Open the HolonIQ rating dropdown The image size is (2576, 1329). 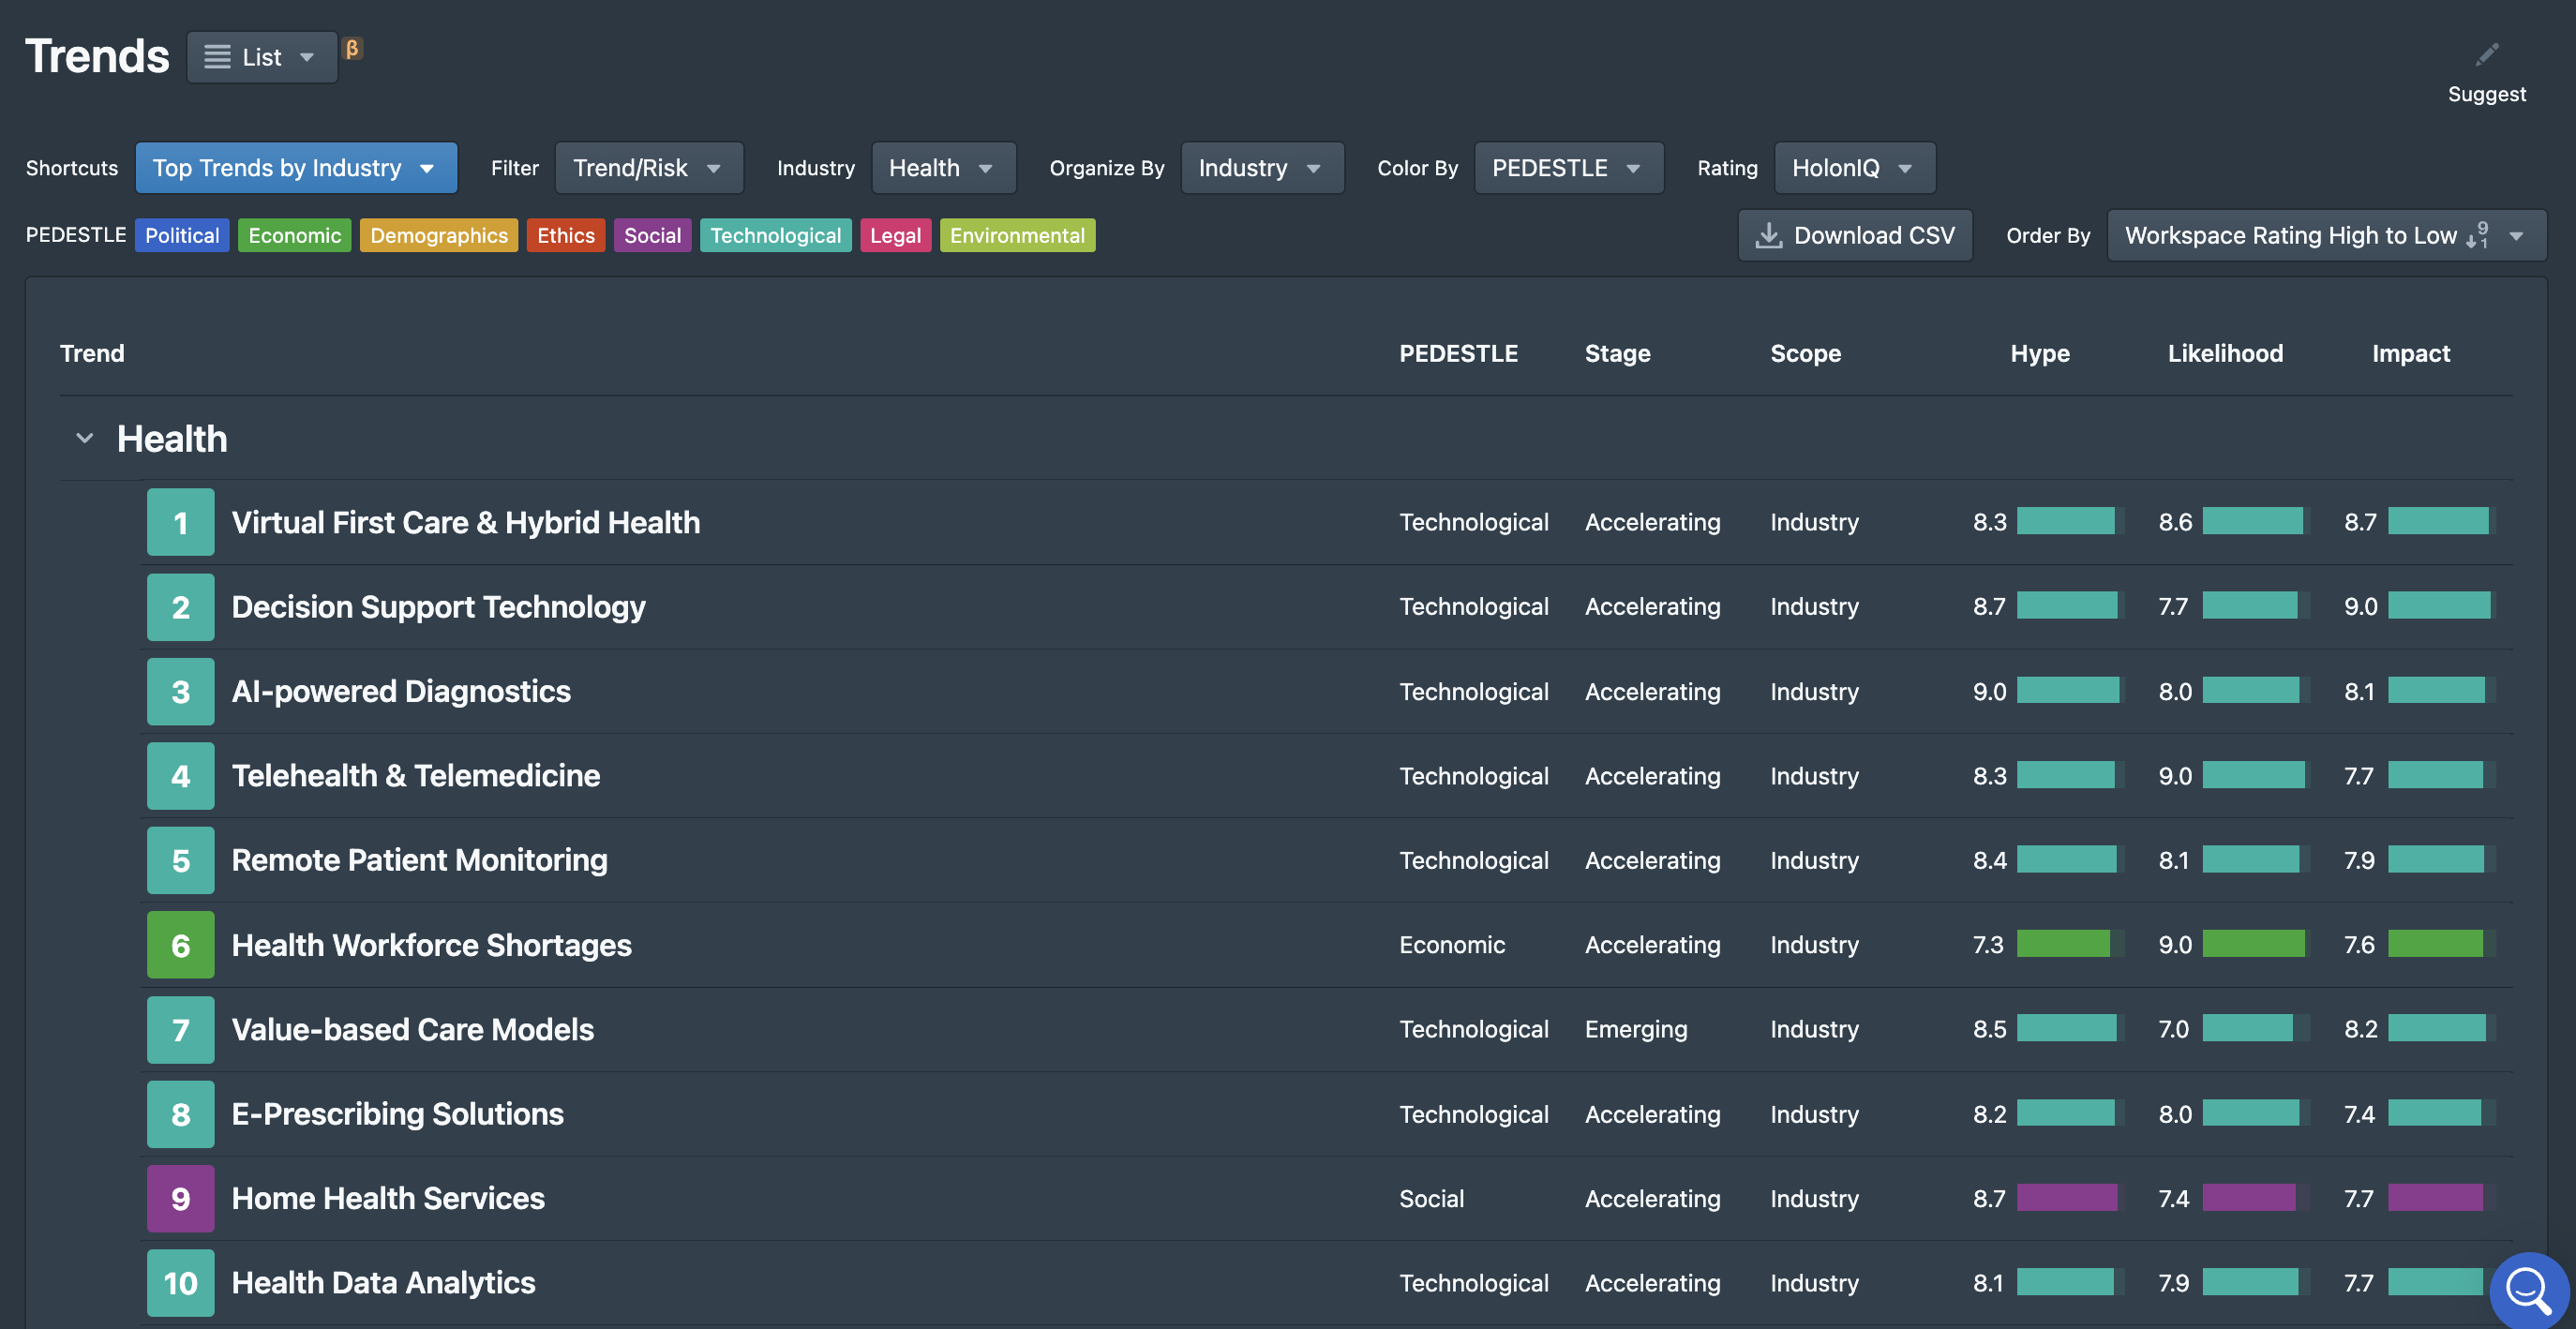pos(1854,168)
